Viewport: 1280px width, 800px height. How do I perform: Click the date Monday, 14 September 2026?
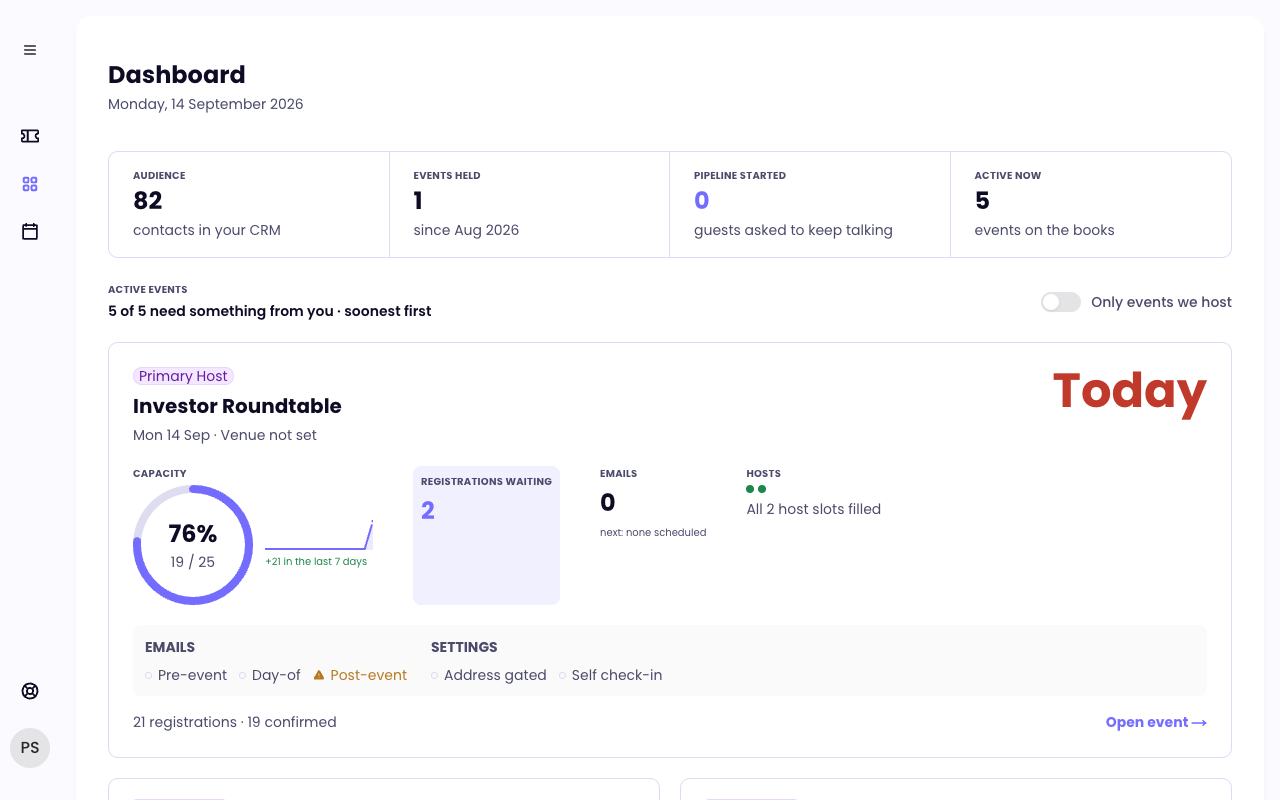pos(206,104)
